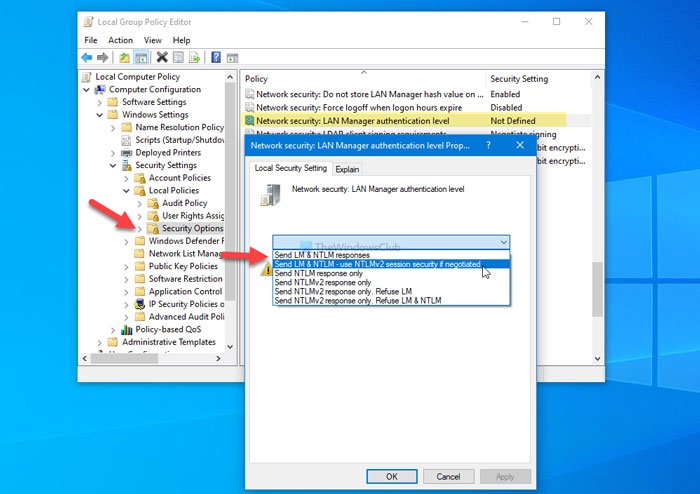Switch to the Explain tab
700x494 pixels.
click(347, 169)
